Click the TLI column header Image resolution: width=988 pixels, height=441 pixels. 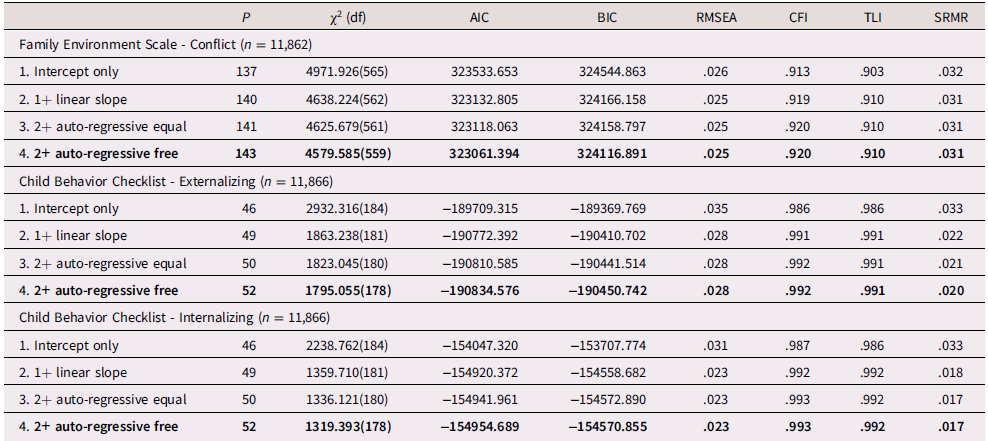873,18
